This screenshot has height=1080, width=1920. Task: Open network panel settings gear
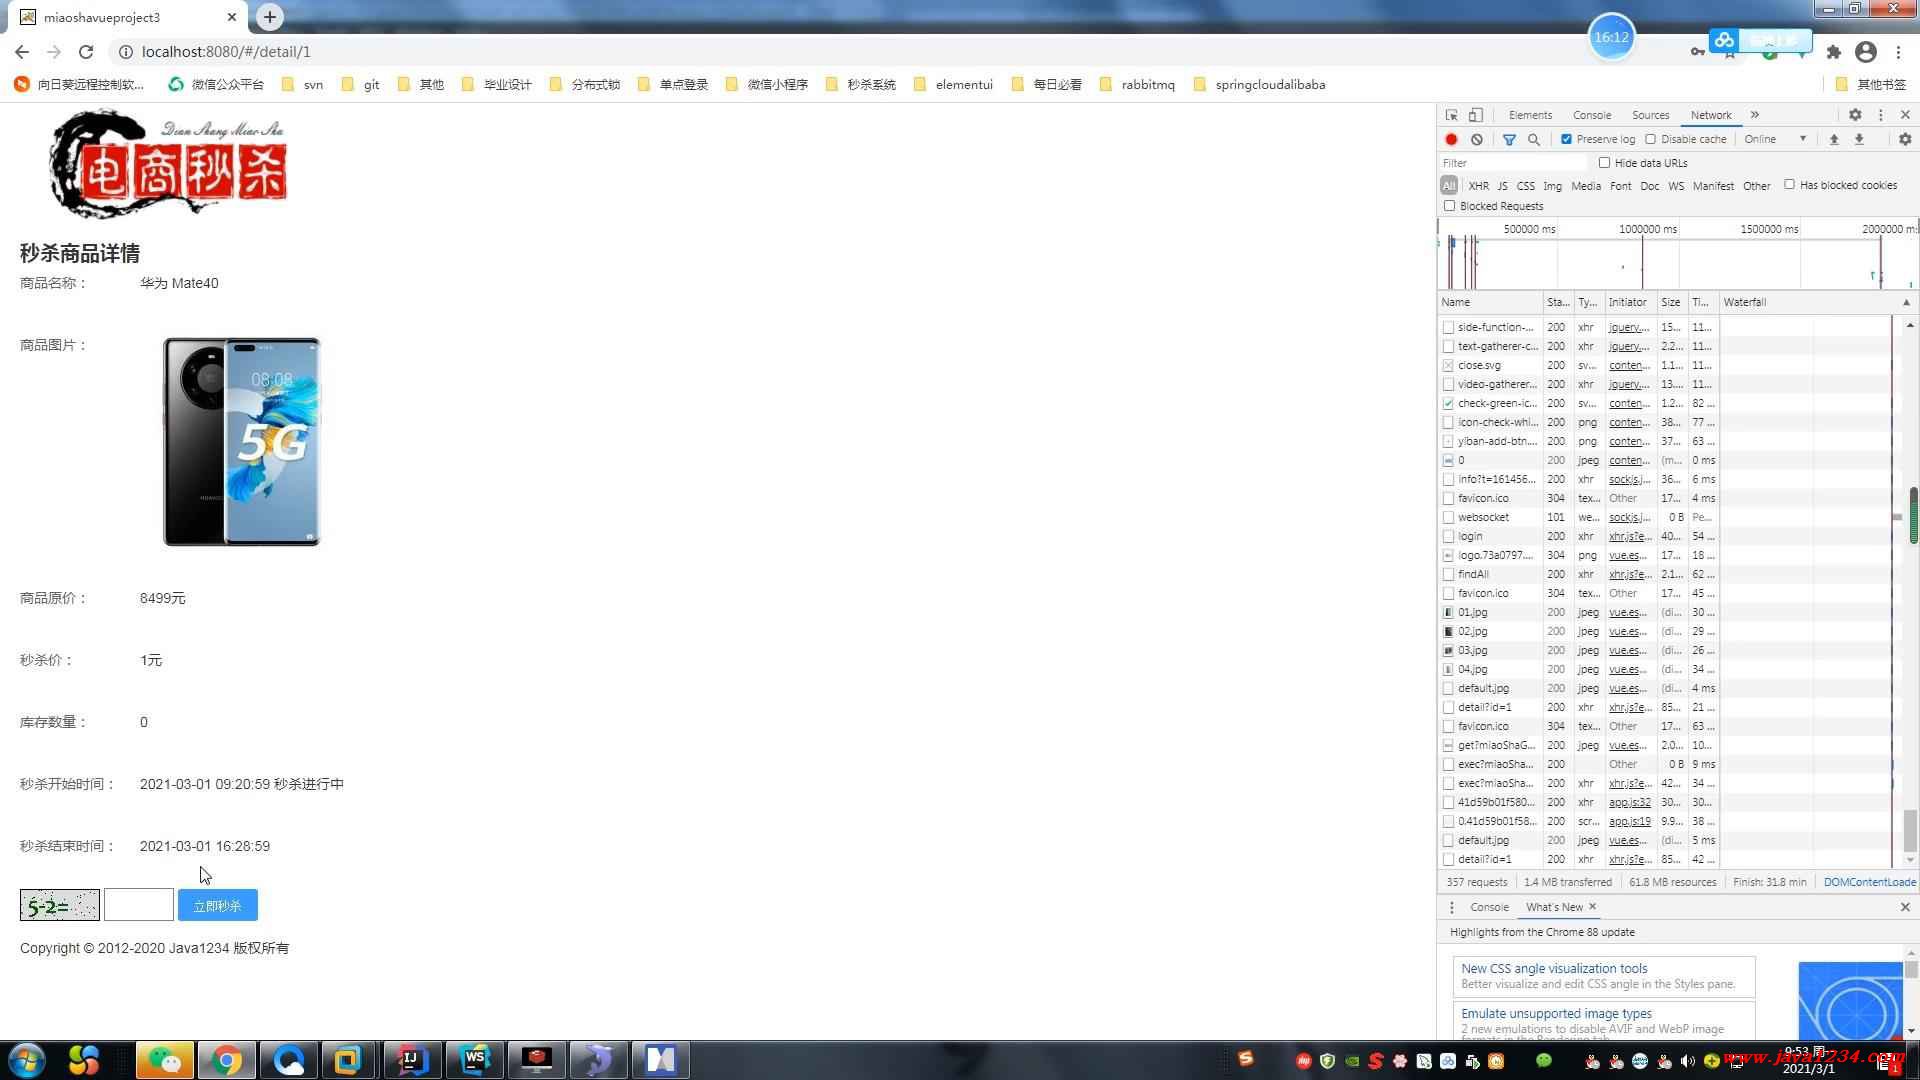[x=1905, y=139]
